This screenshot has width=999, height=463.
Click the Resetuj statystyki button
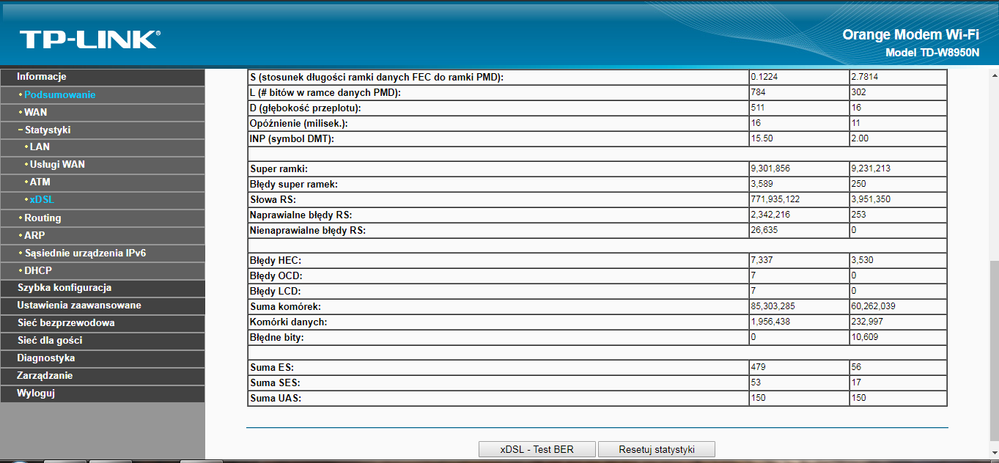656,449
